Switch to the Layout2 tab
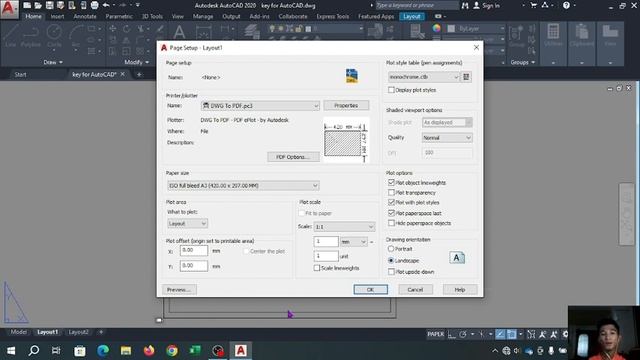Viewport: 640px width, 360px height. tap(78, 332)
